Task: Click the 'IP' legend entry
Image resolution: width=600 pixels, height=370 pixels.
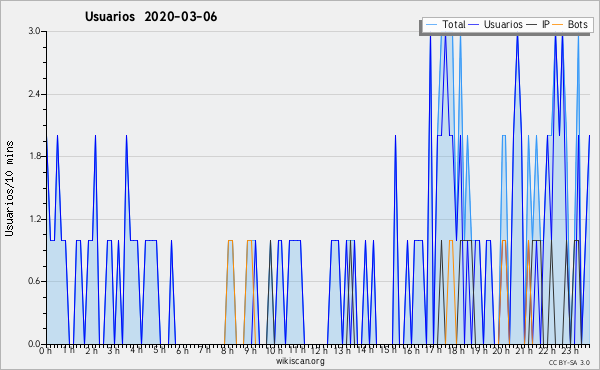Action: (546, 24)
